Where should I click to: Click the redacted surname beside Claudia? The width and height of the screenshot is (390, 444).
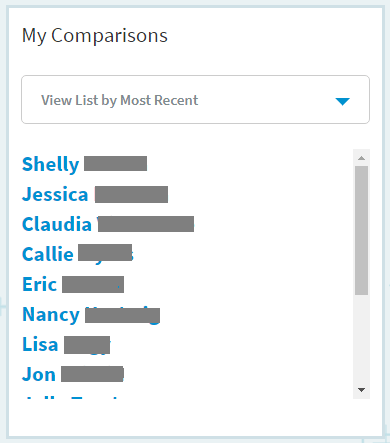[146, 224]
